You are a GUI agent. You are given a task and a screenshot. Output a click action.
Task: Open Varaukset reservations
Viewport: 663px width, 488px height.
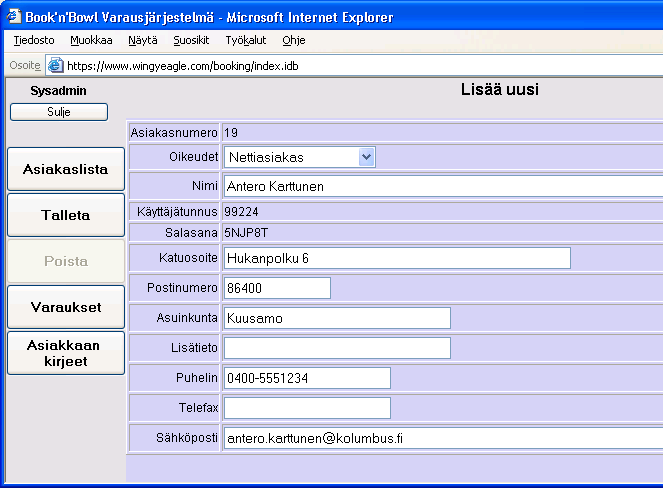(x=66, y=307)
